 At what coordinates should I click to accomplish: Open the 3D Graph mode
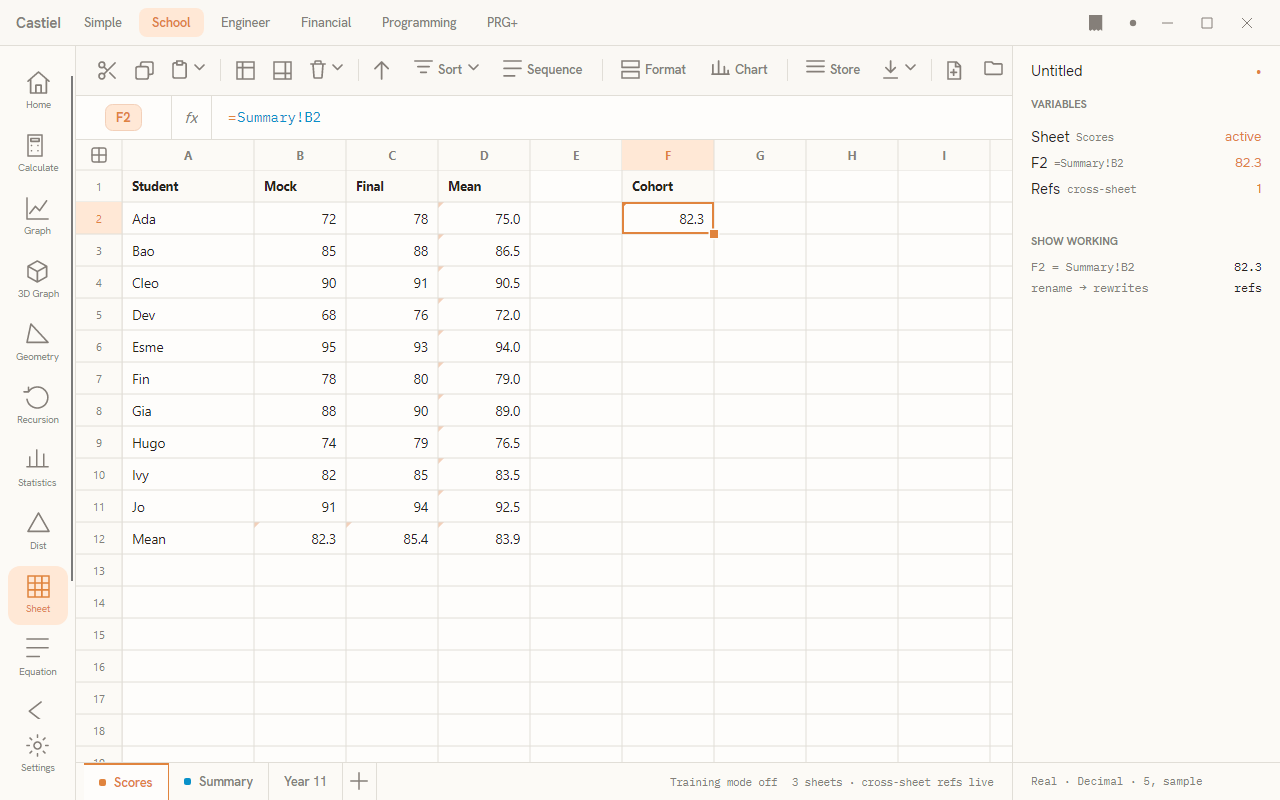(x=38, y=279)
